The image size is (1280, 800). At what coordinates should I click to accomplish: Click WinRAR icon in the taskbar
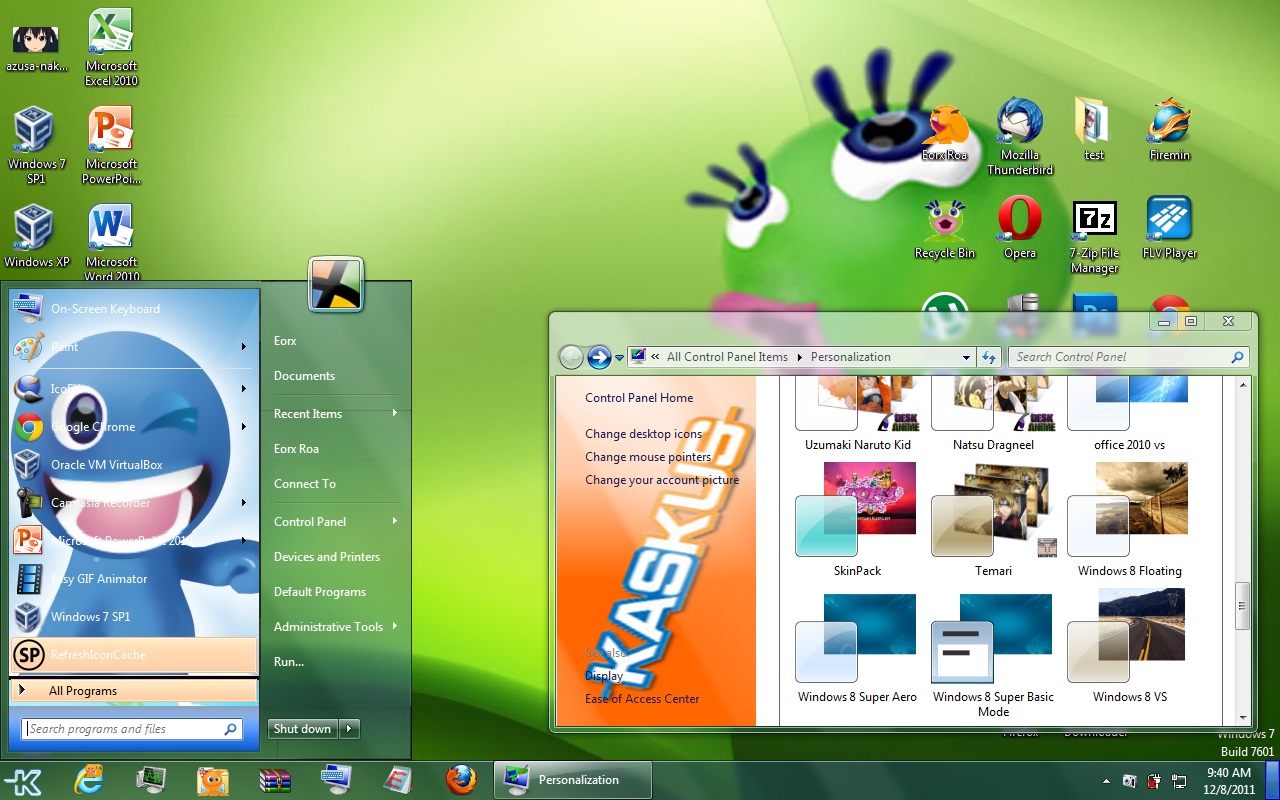(x=275, y=780)
